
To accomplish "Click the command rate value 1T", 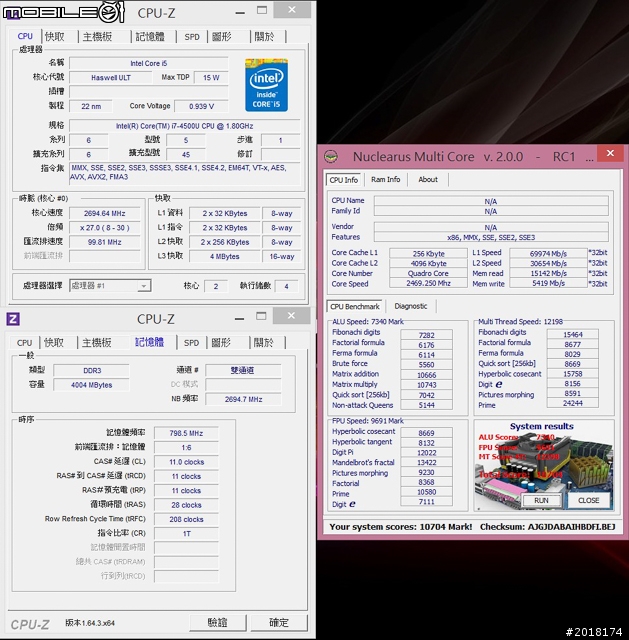I will (x=186, y=533).
